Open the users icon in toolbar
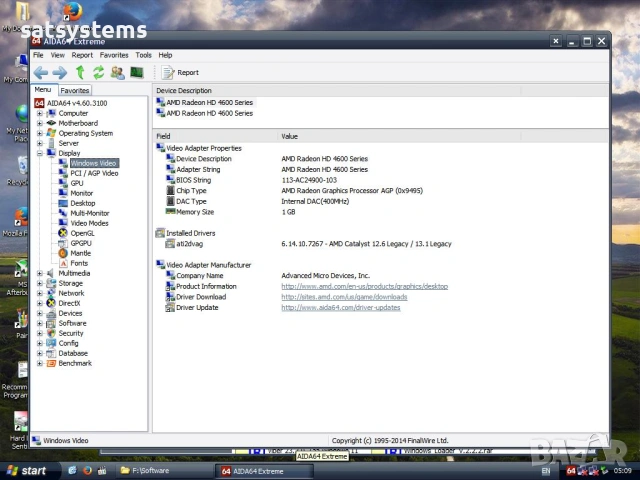This screenshot has width=640, height=480. pyautogui.click(x=118, y=73)
